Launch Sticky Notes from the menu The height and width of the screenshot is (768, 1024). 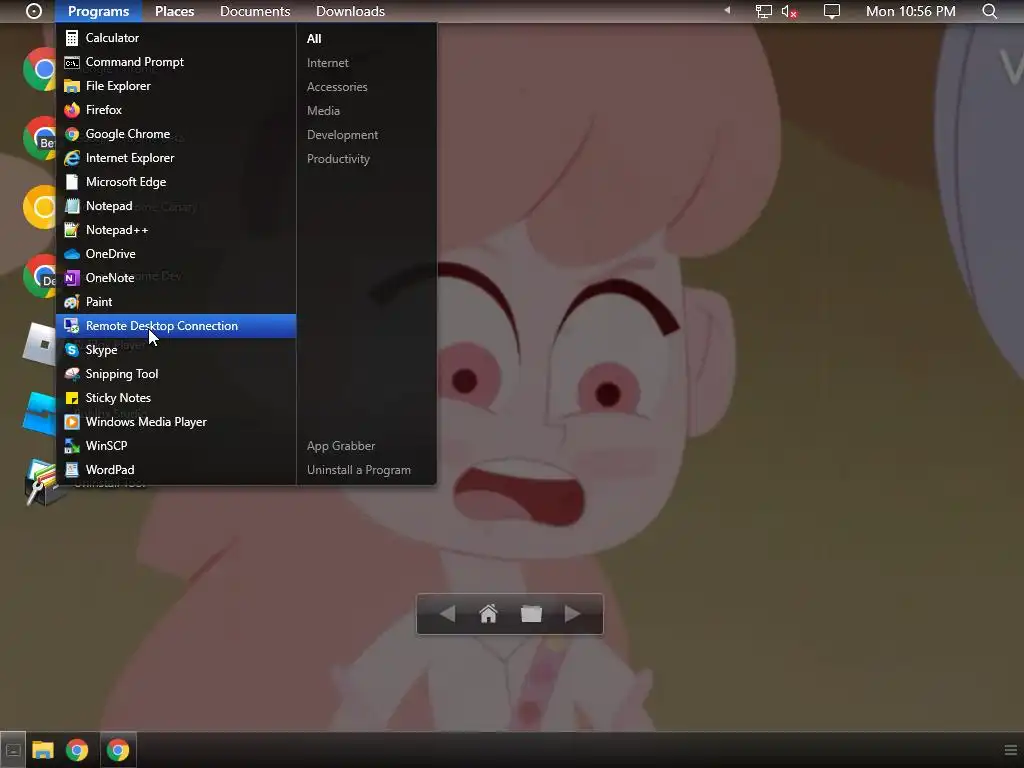[x=176, y=398]
